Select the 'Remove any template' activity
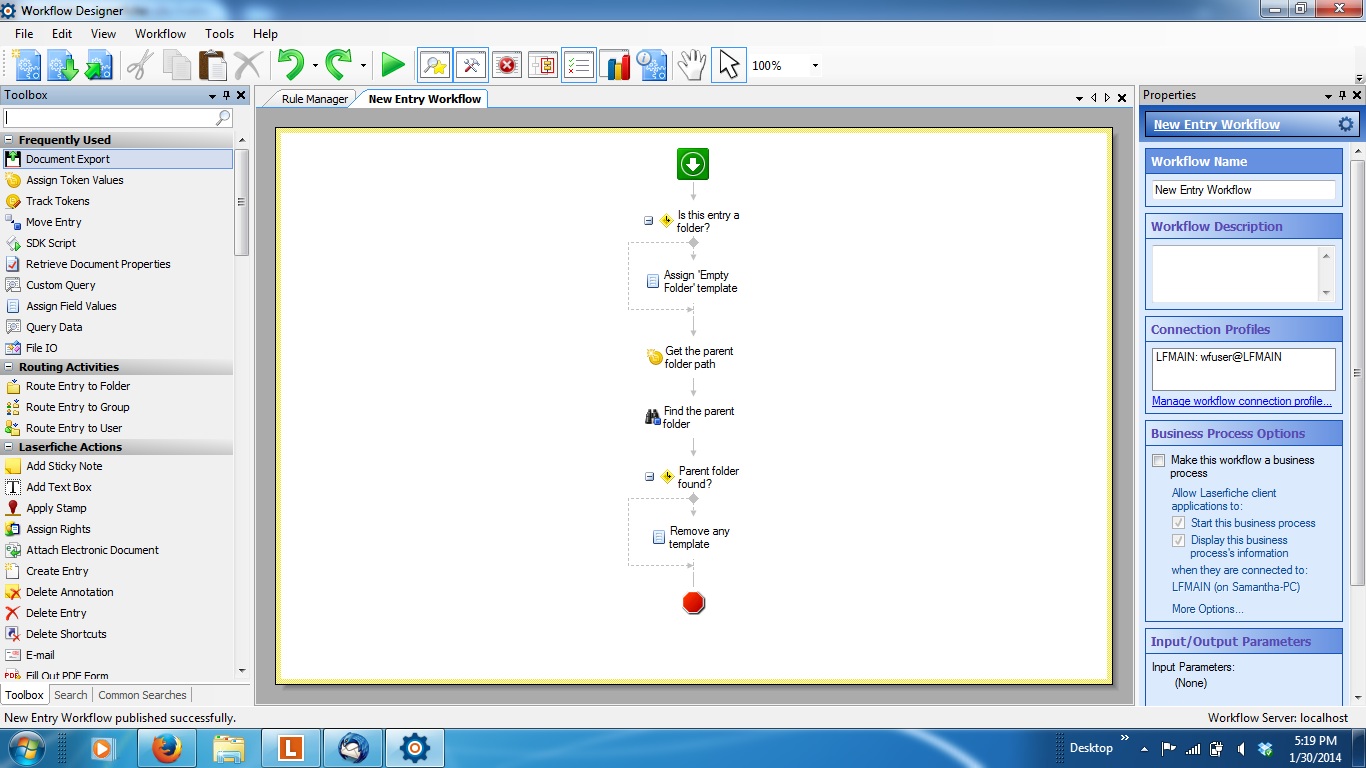 click(x=691, y=537)
